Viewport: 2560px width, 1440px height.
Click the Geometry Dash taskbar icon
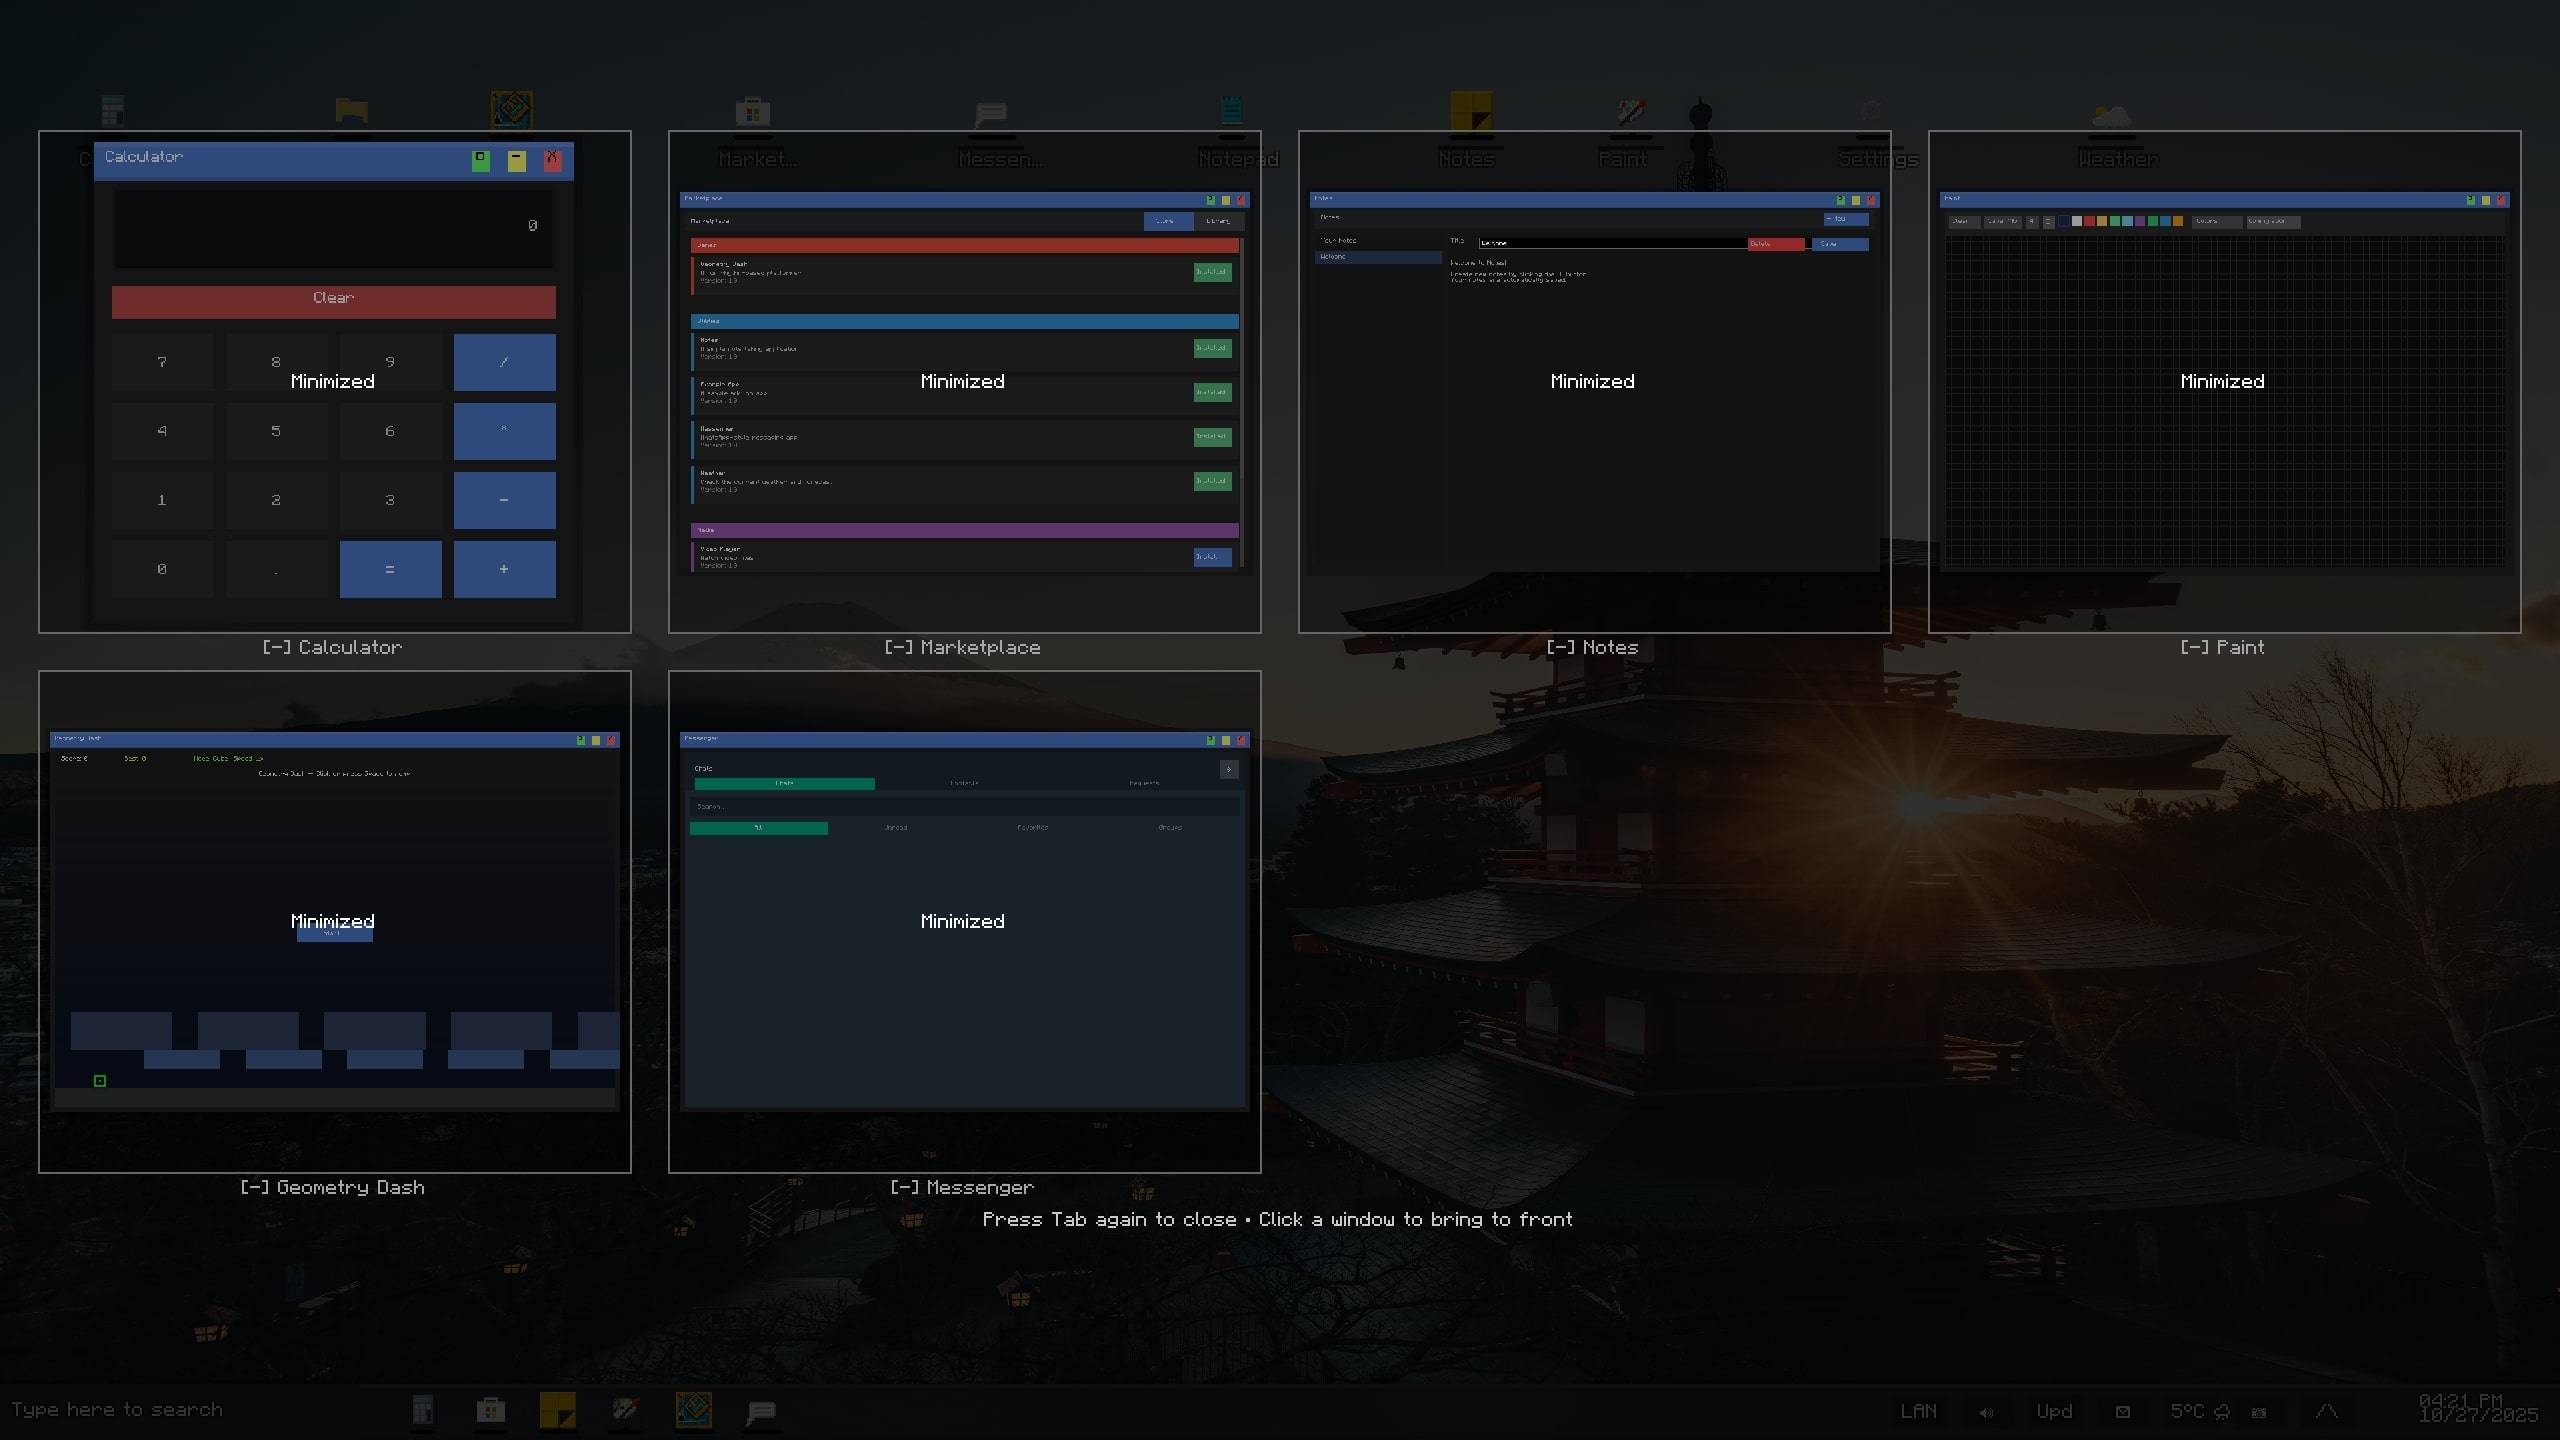(x=693, y=1410)
